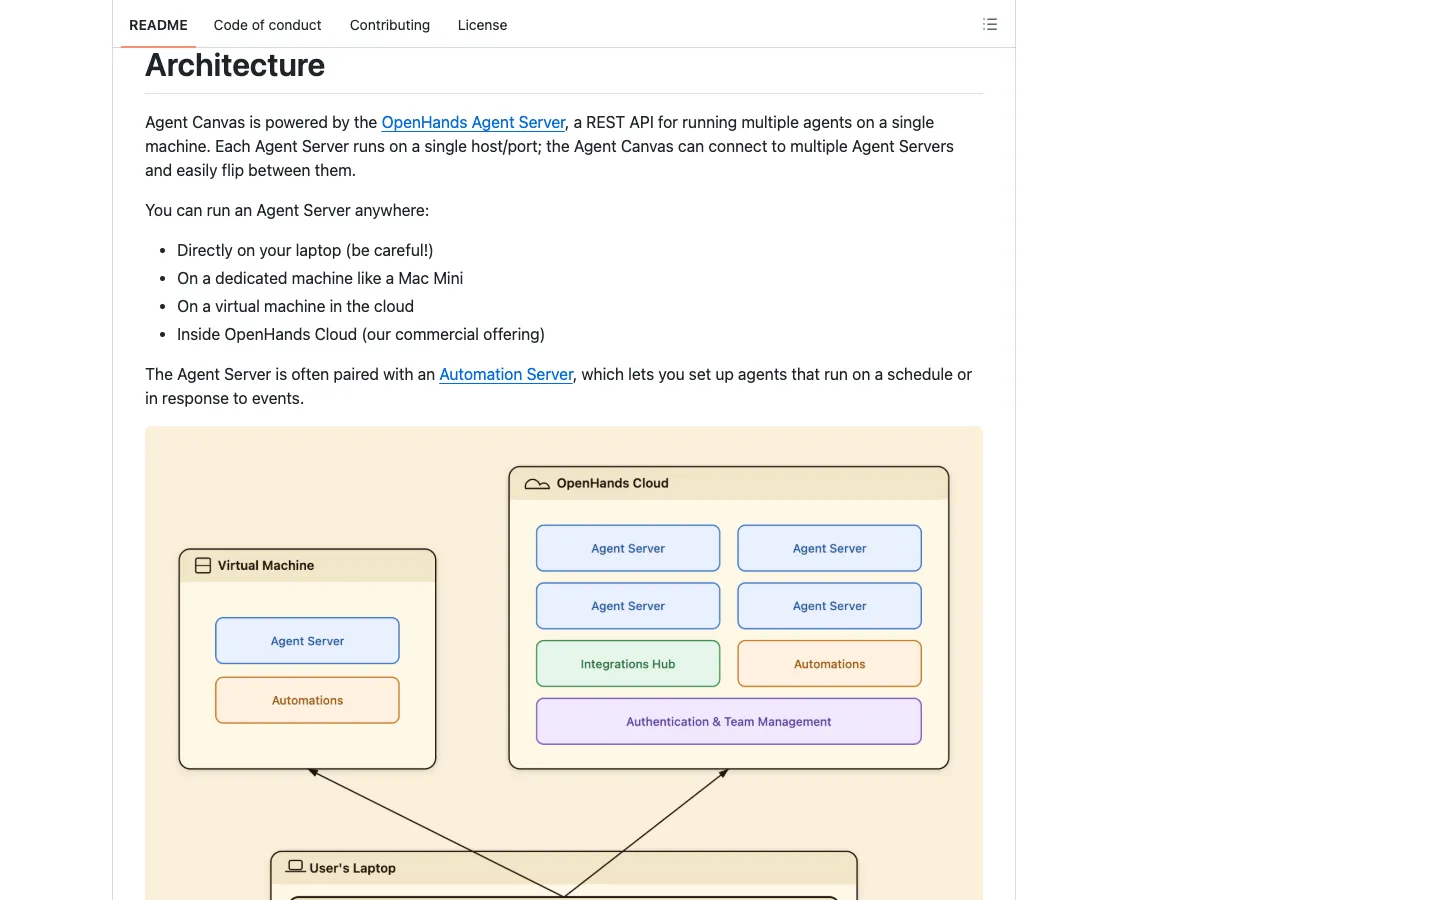Click the cloud icon beside OpenHands Cloud
Viewport: 1440px width, 900px height.
(537, 484)
